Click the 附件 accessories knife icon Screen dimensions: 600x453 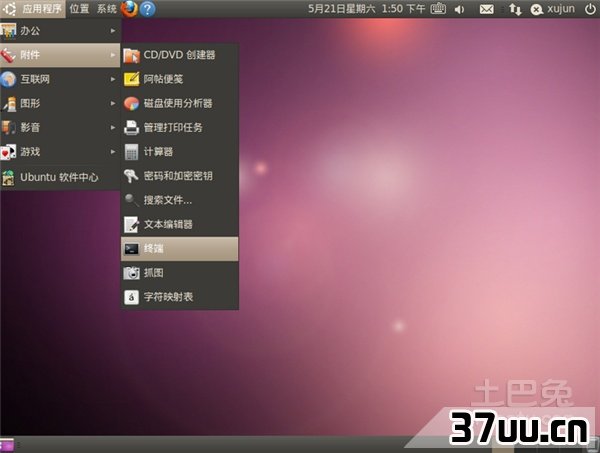coord(8,55)
